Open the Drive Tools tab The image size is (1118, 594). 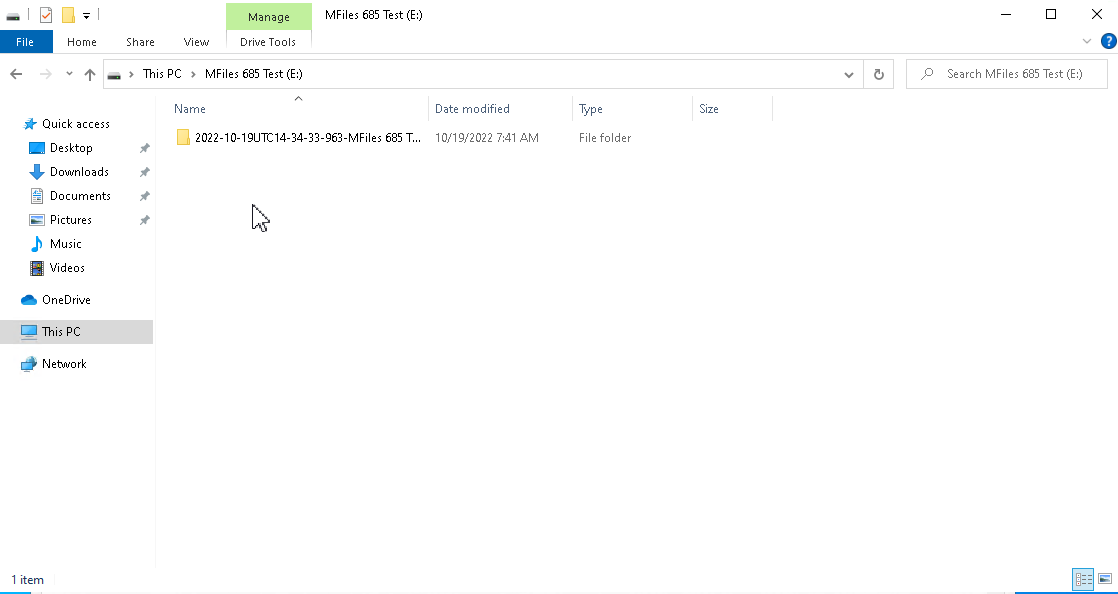pyautogui.click(x=268, y=42)
